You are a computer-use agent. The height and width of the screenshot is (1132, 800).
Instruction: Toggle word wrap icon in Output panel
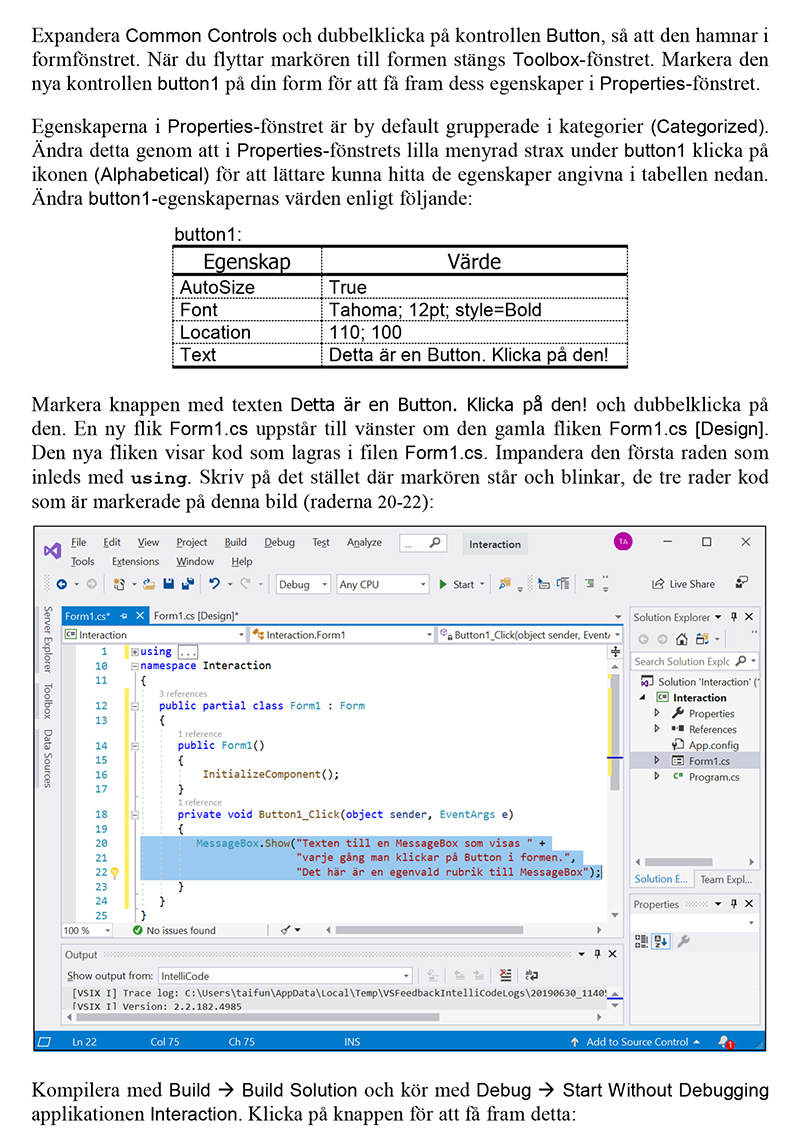click(x=532, y=975)
